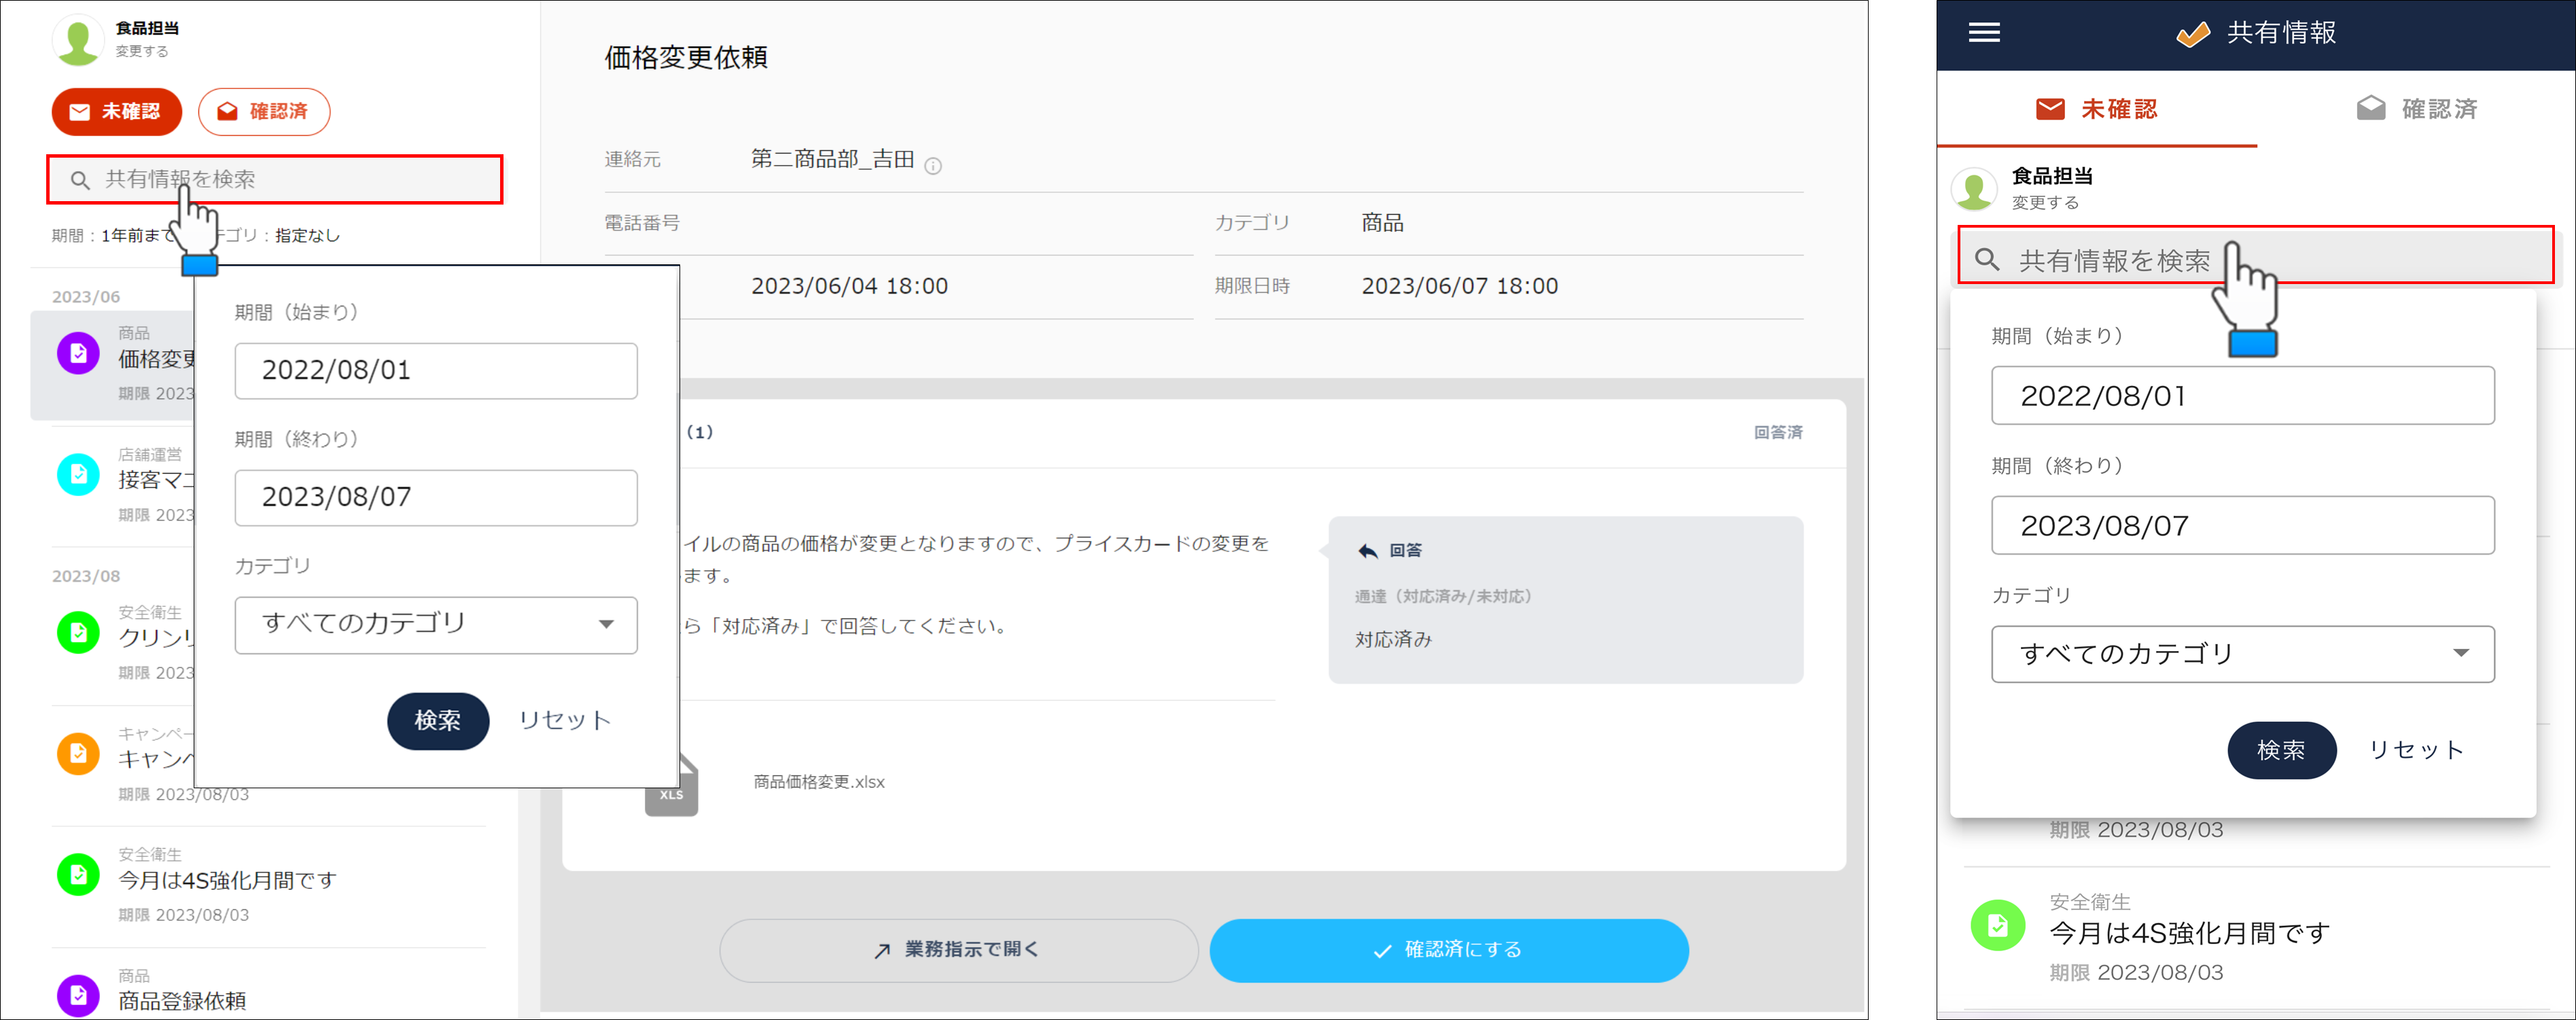Image resolution: width=2576 pixels, height=1020 pixels.
Task: Click the 検索 button in mobile popup
Action: pyautogui.click(x=2281, y=751)
